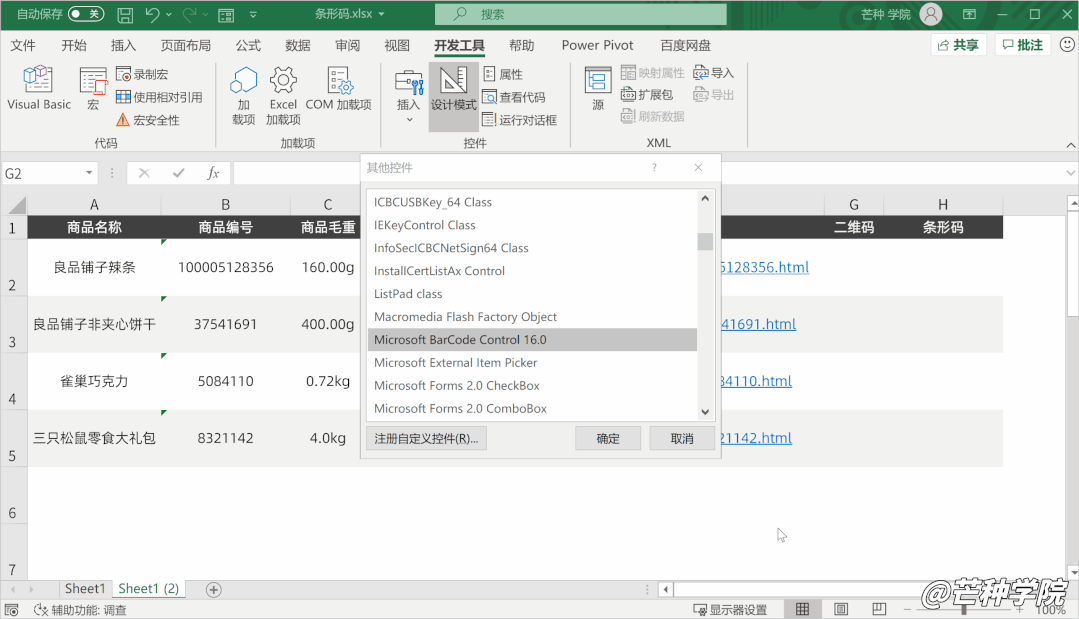
Task: Click the 属性 properties button
Action: click(x=503, y=74)
